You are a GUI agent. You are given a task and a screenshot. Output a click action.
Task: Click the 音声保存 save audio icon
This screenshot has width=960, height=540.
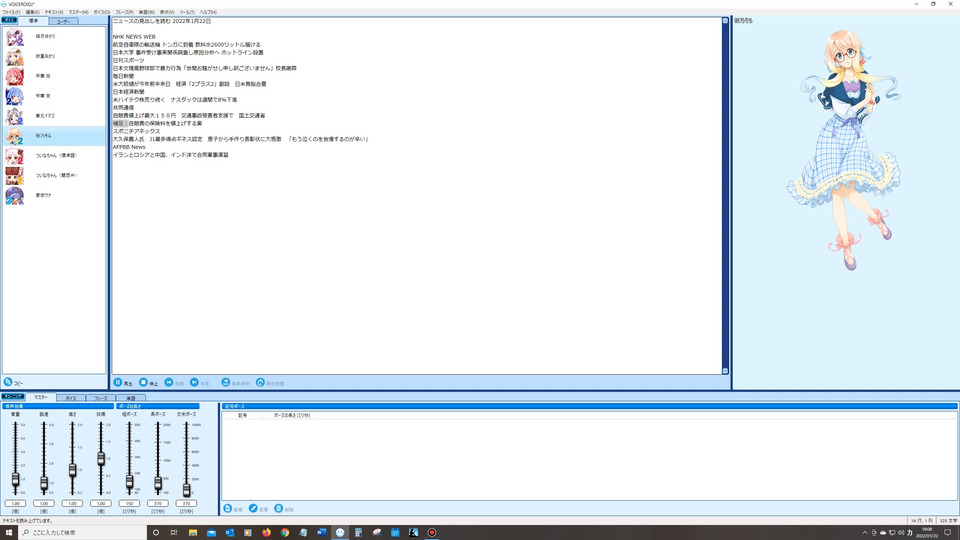pyautogui.click(x=225, y=383)
